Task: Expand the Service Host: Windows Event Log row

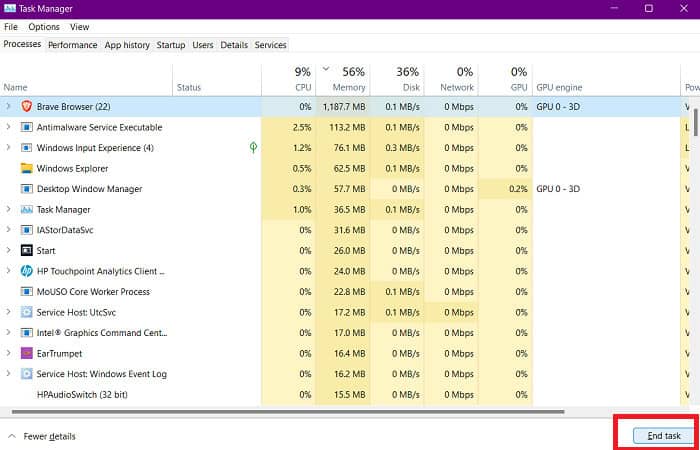Action: [8, 374]
